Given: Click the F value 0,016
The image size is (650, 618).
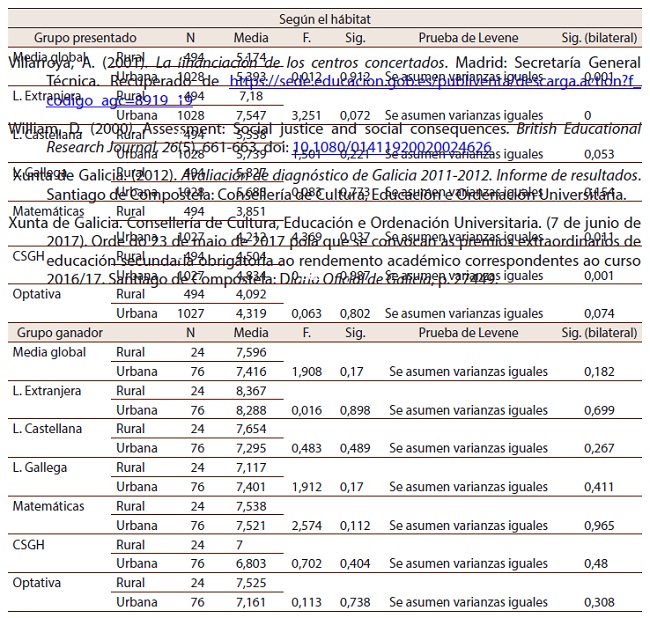Looking at the screenshot, I should tap(306, 410).
